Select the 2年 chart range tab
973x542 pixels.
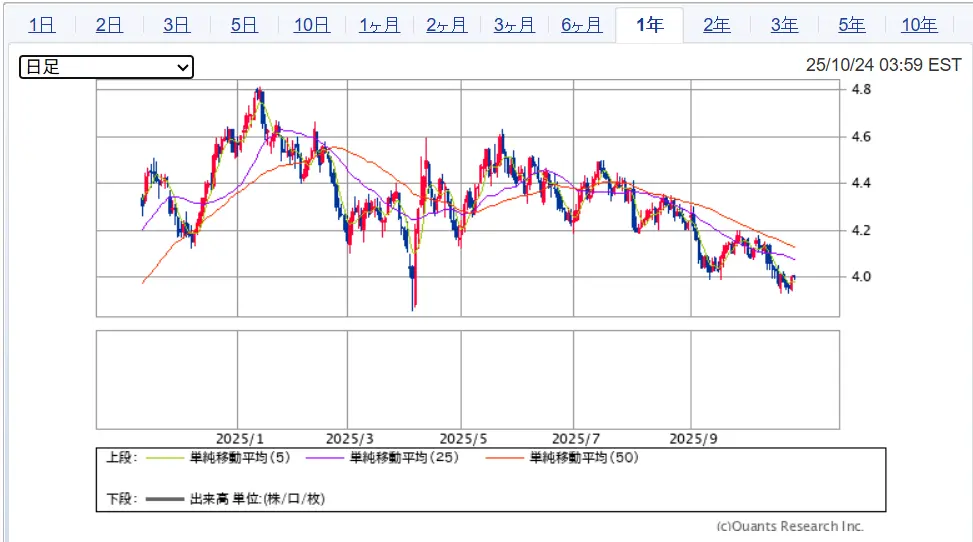[x=716, y=25]
